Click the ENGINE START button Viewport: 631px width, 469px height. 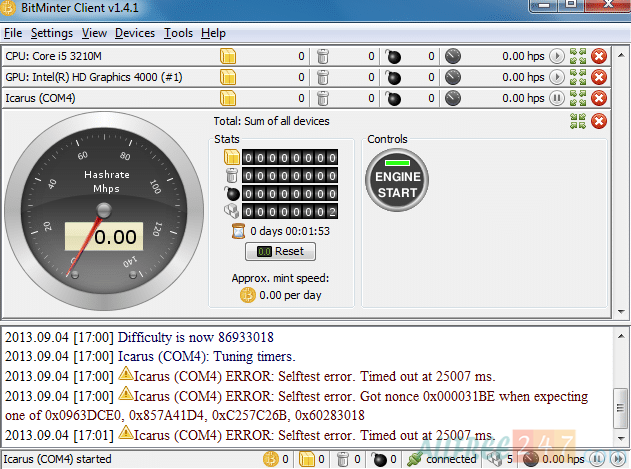(x=397, y=180)
